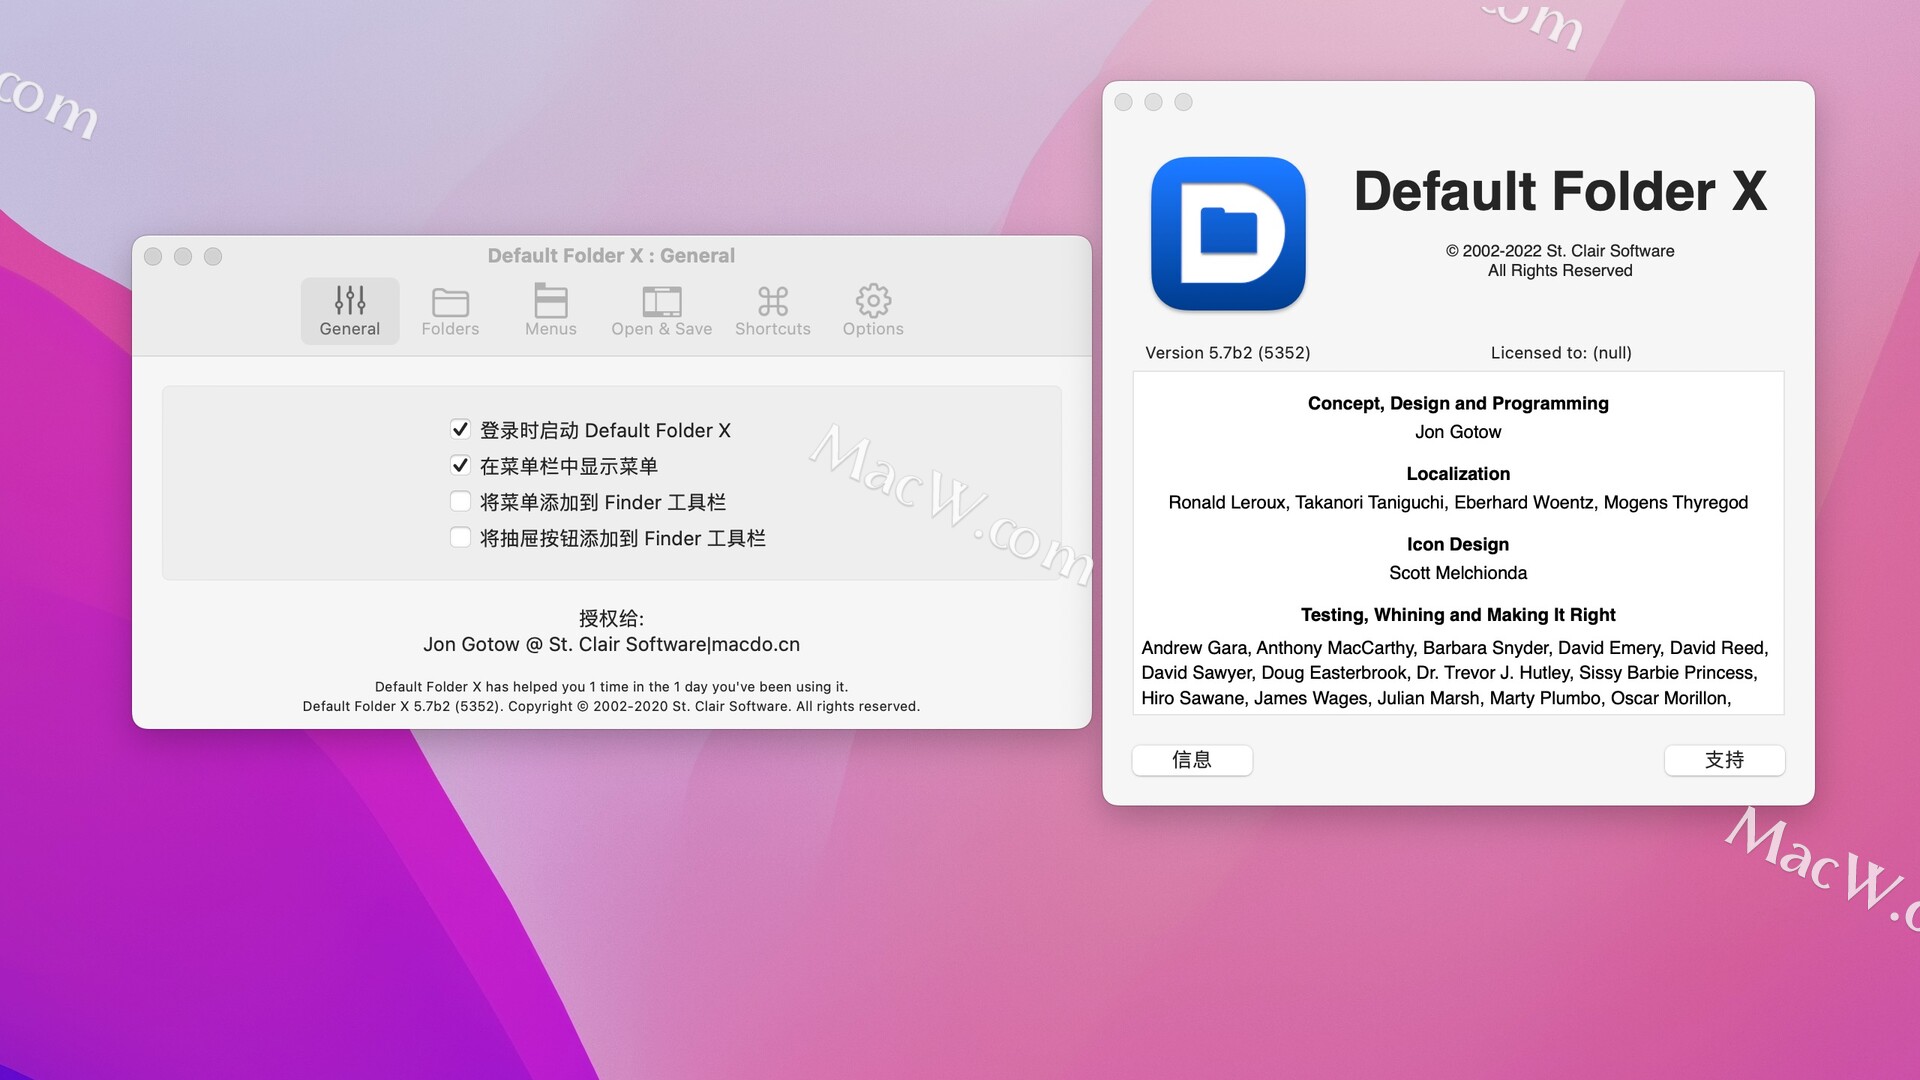
Task: Minimize the General preferences window
Action: tap(183, 256)
